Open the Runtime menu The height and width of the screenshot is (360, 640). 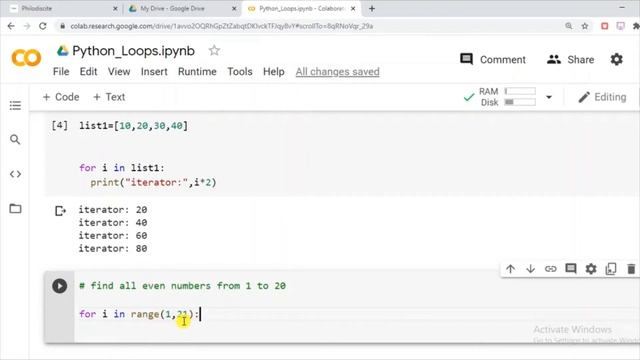(197, 72)
